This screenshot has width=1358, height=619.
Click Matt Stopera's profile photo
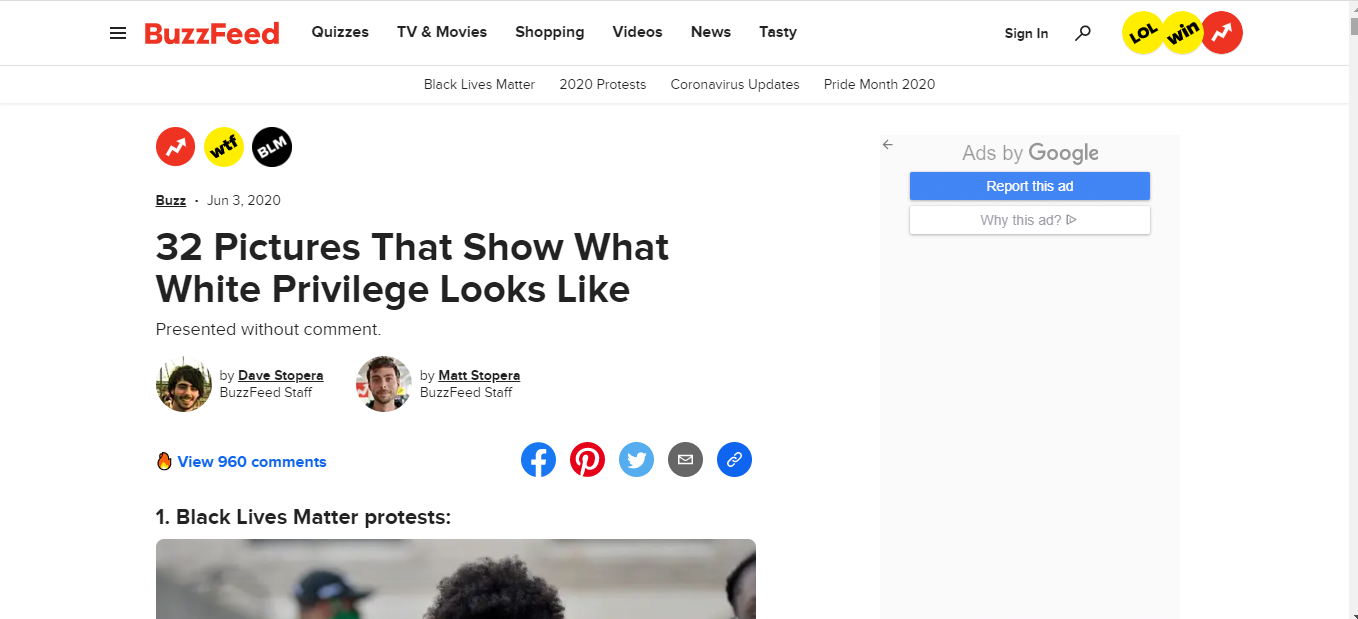point(384,384)
